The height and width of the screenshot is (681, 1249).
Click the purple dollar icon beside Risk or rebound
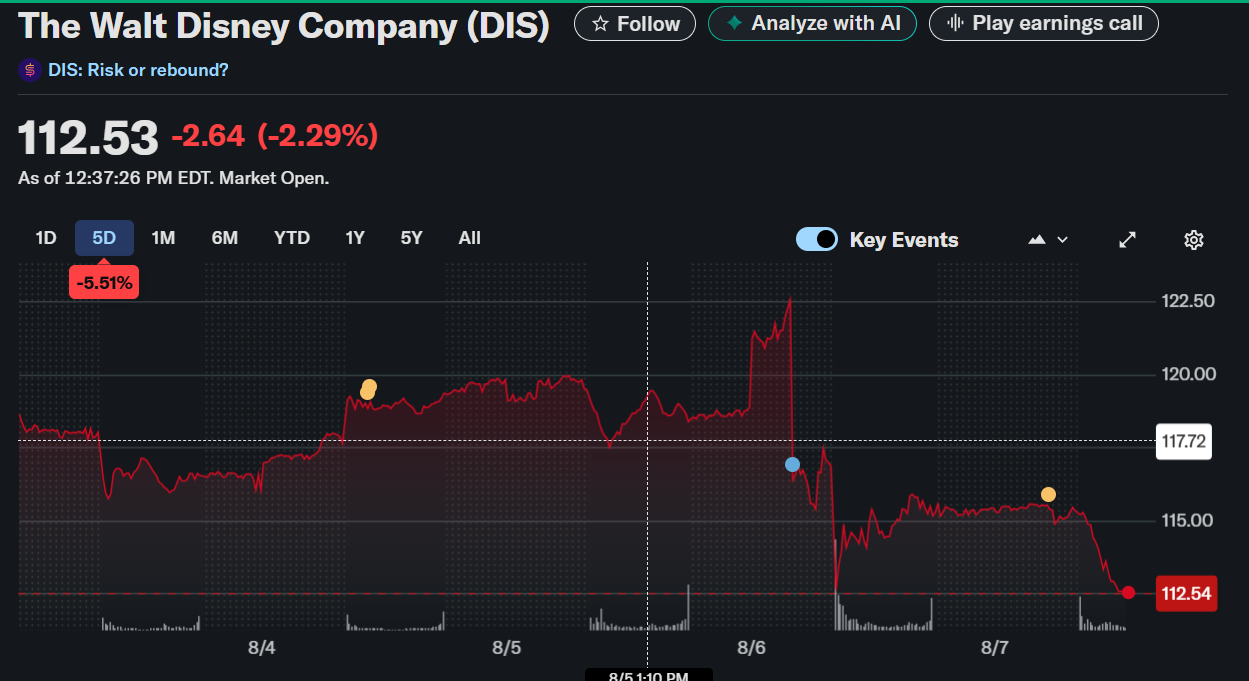(x=29, y=70)
